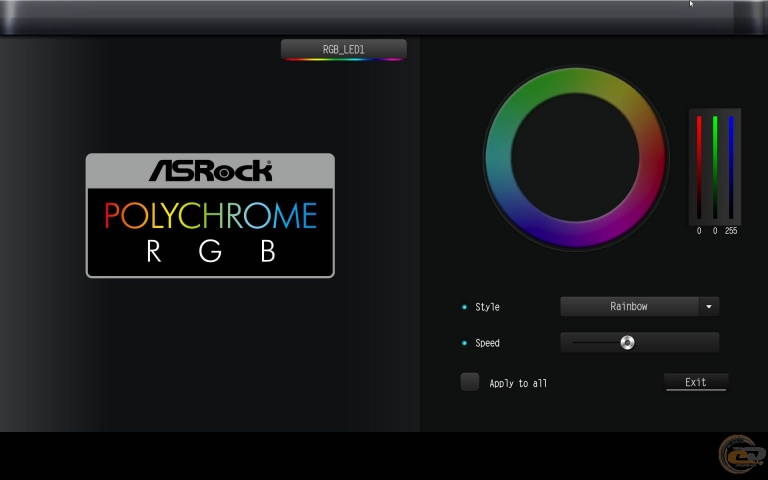Click the cyan bullet beside Speed
This screenshot has height=480, width=768.
click(464, 343)
